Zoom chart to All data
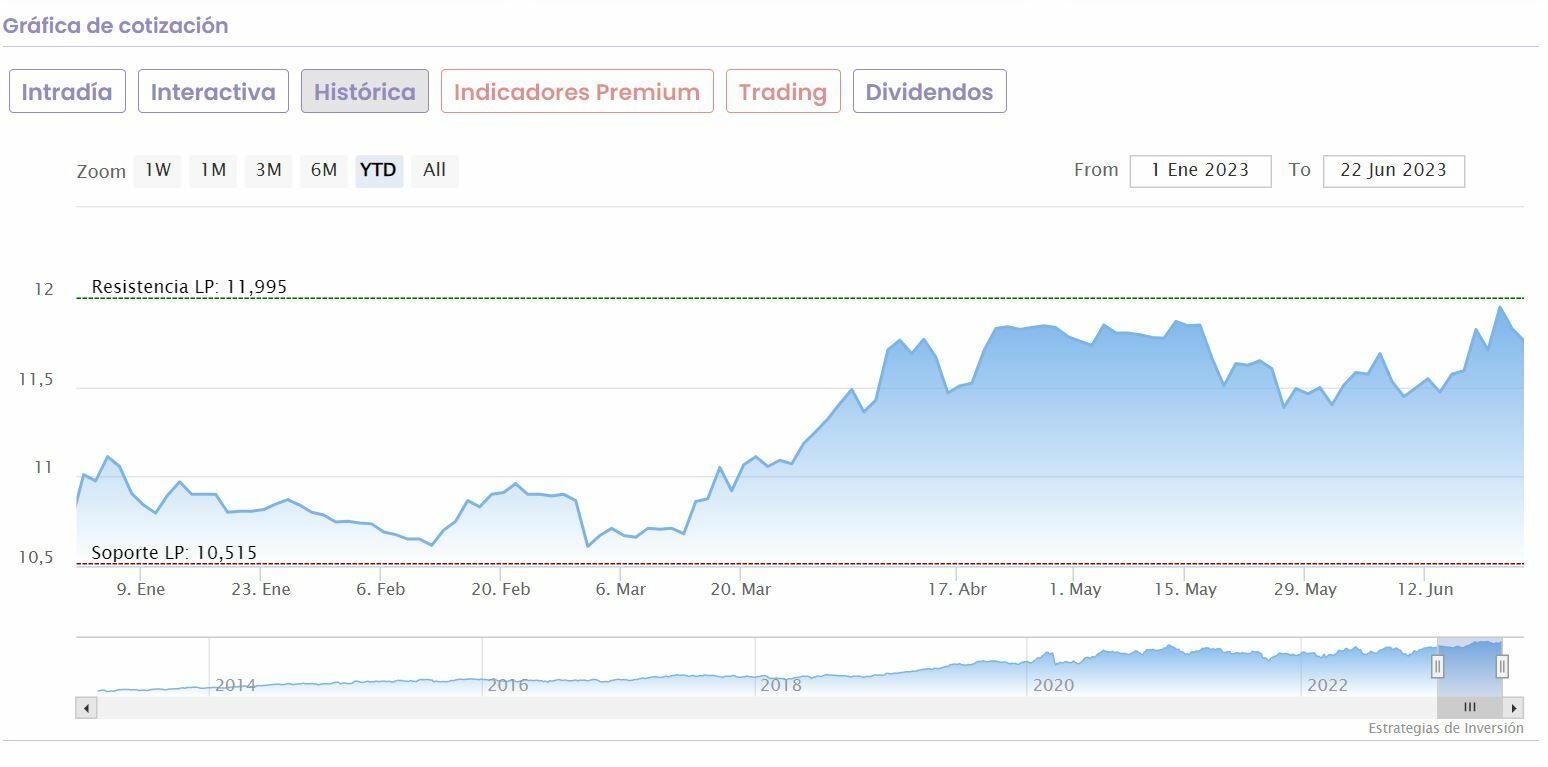This screenshot has height=767, width=1548. pyautogui.click(x=434, y=170)
